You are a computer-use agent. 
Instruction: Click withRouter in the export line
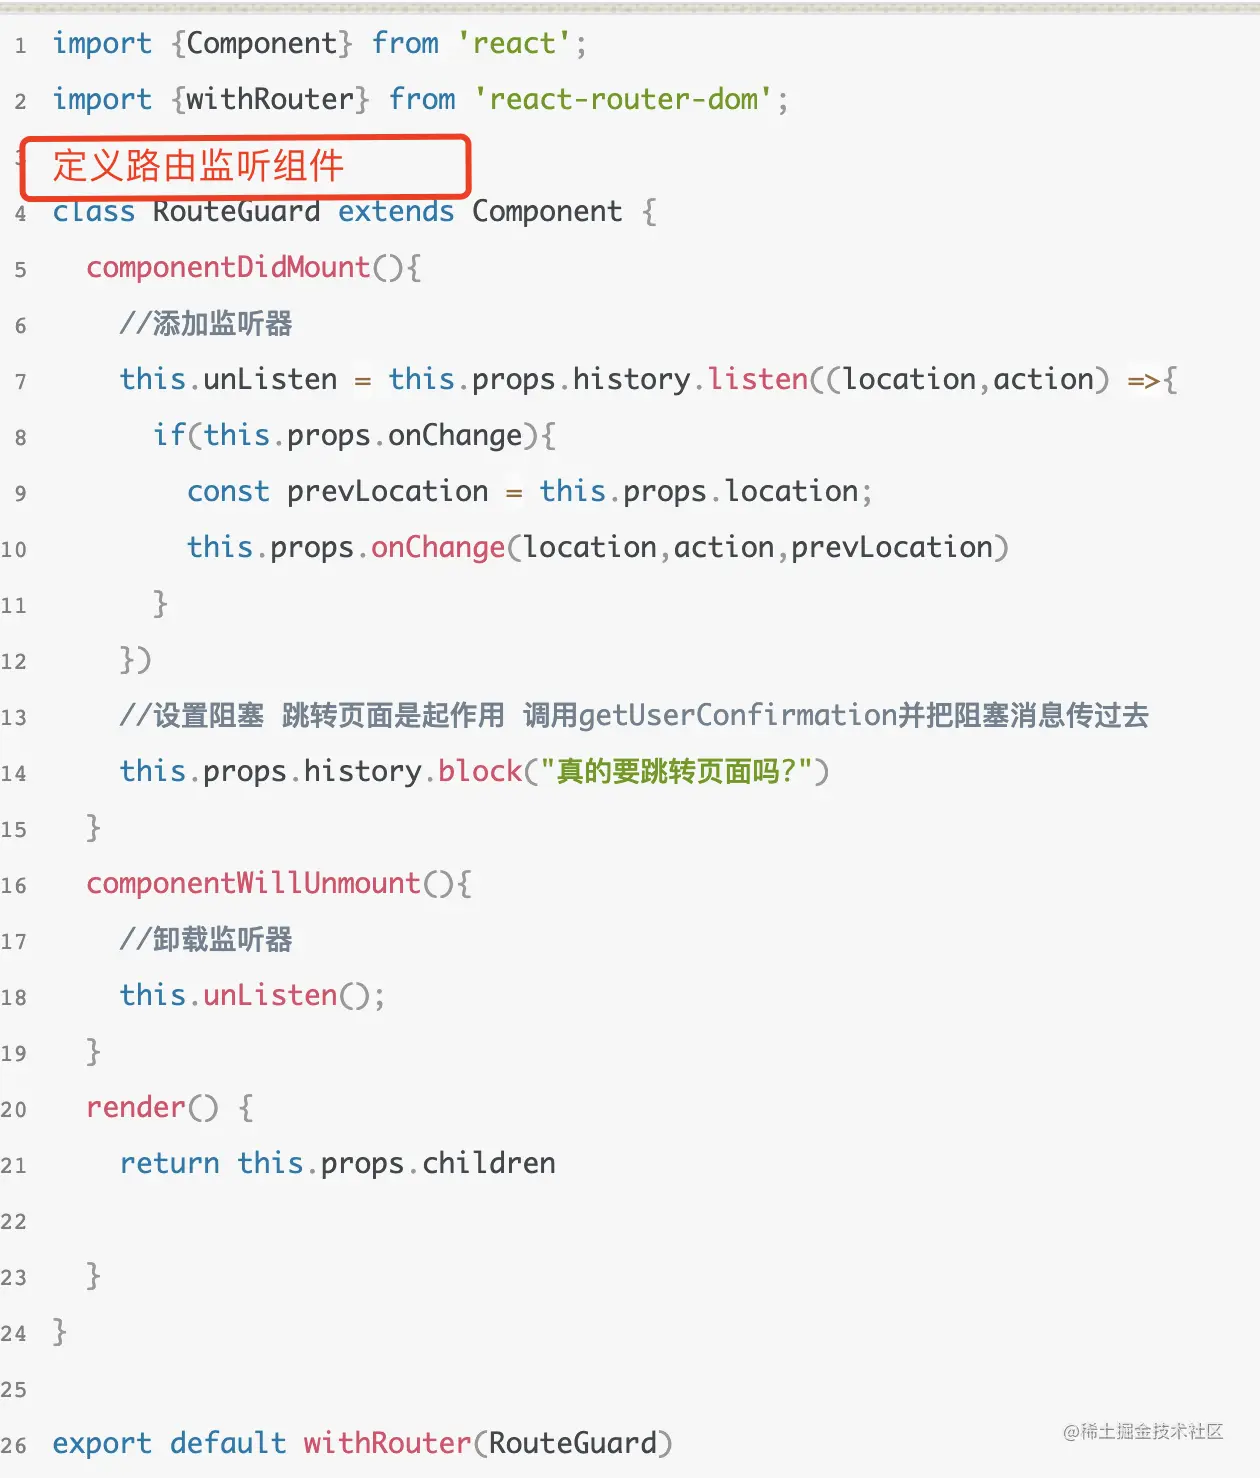[x=387, y=1443]
